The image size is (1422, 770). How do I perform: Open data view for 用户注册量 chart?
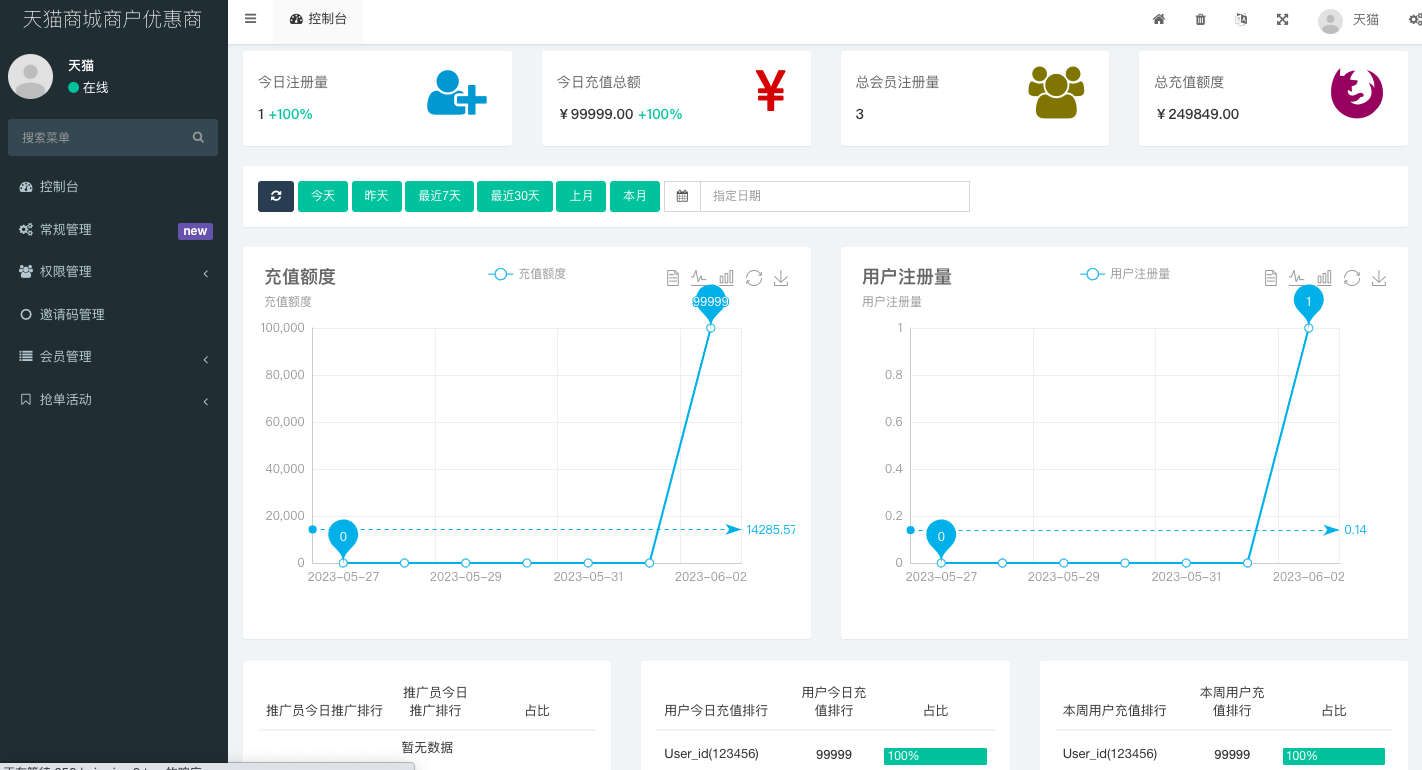[x=1270, y=278]
